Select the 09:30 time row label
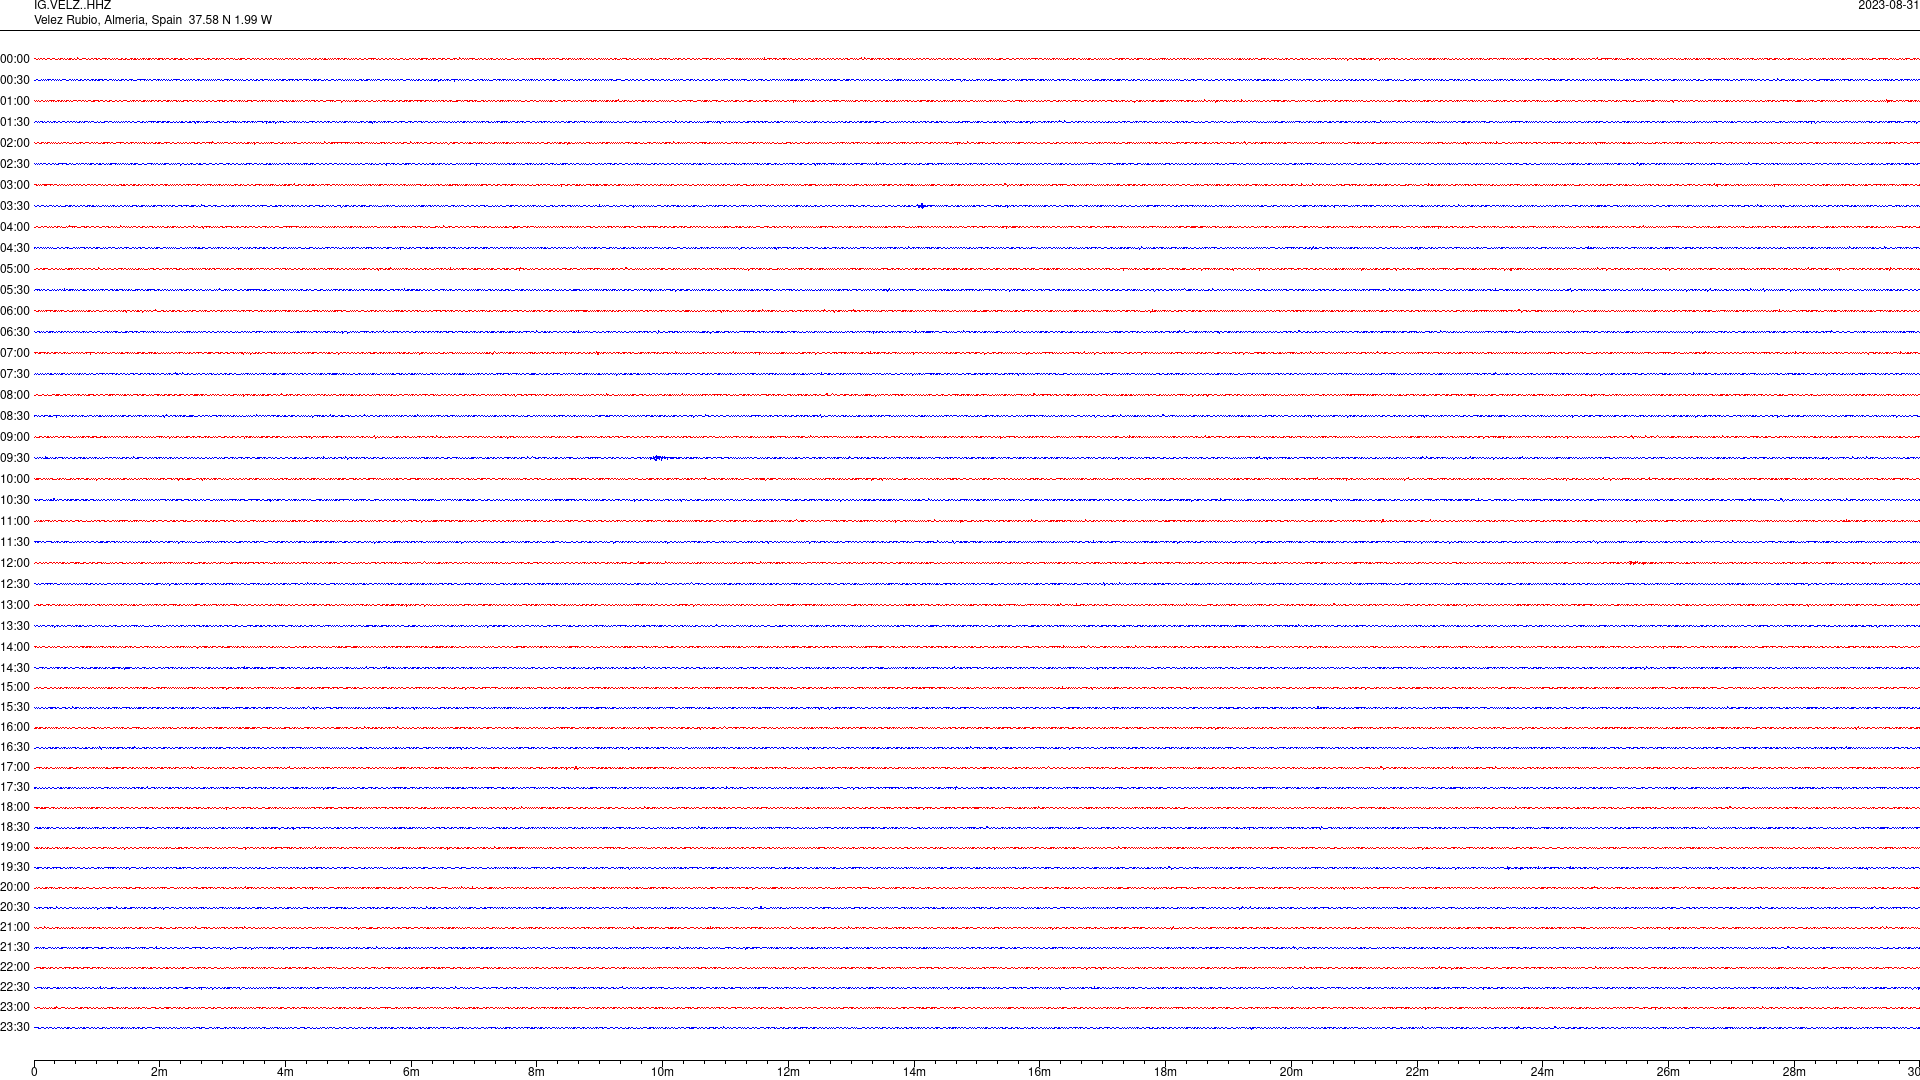This screenshot has width=1920, height=1080. coord(15,458)
